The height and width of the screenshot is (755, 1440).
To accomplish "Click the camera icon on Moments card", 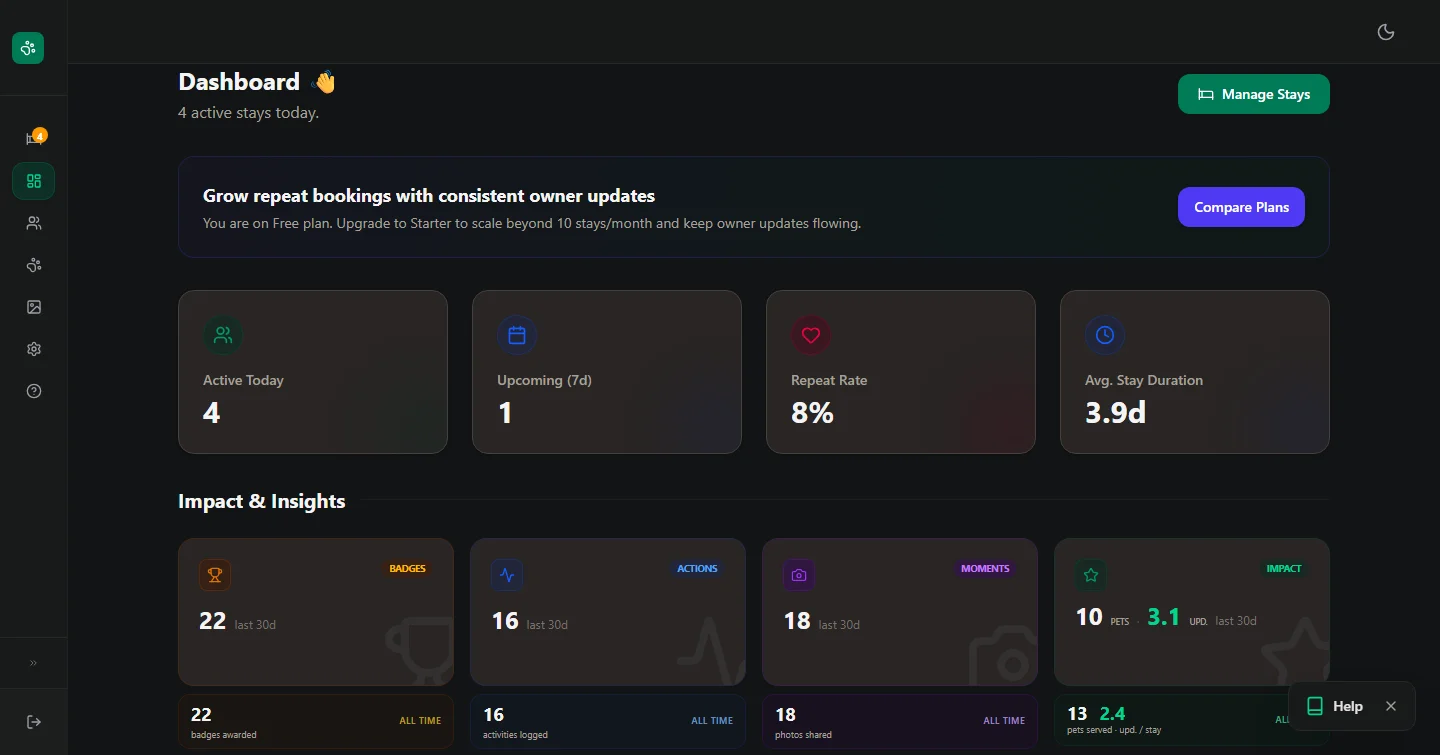I will click(x=799, y=575).
